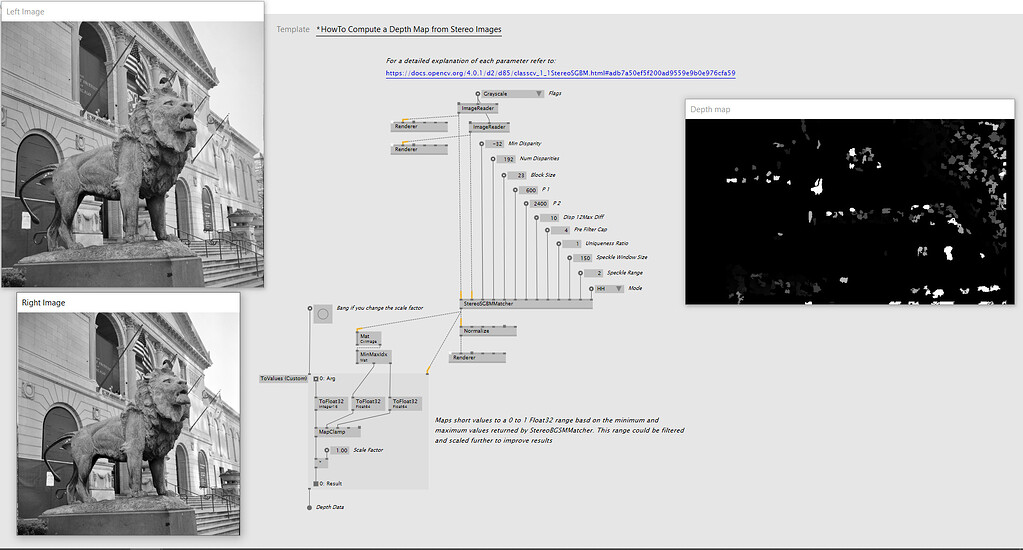The image size is (1023, 550).
Task: Select the Mat CvImage node
Action: pos(369,339)
